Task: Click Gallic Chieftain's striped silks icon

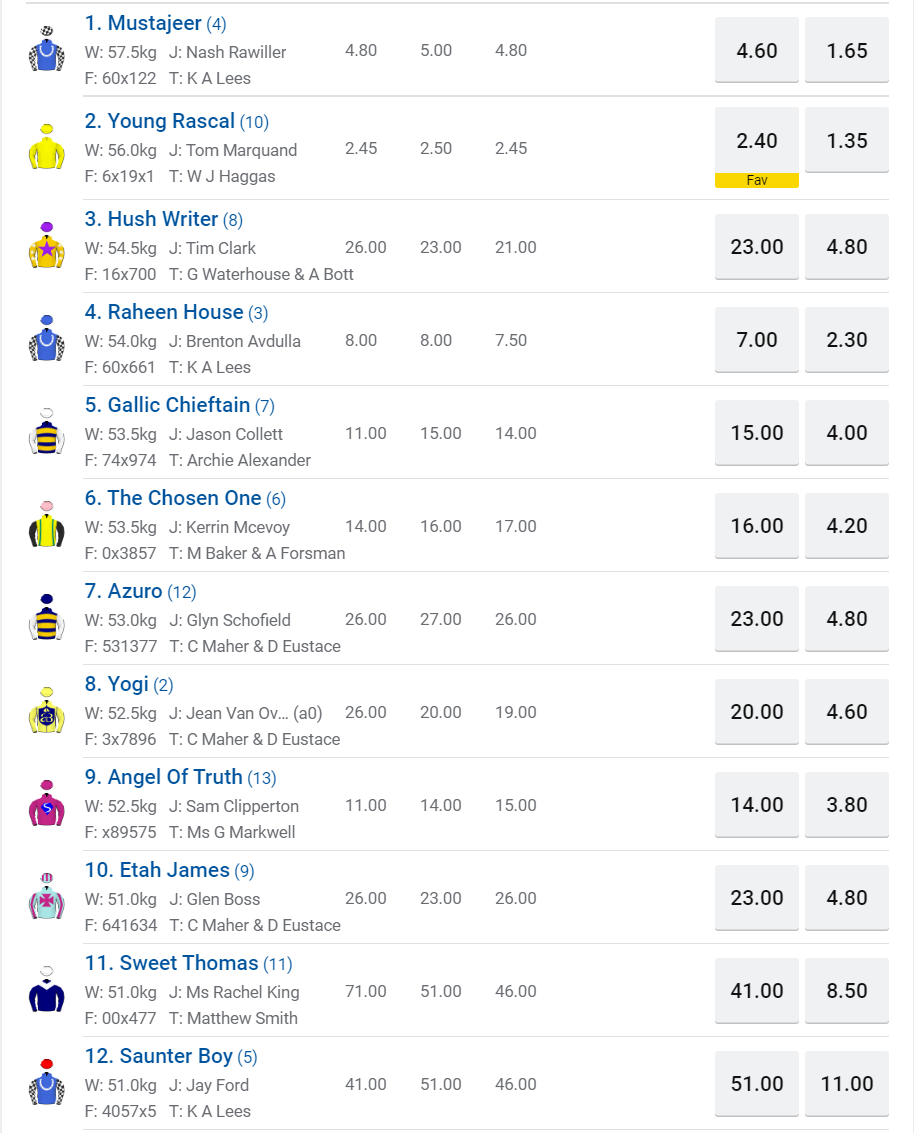Action: click(46, 432)
